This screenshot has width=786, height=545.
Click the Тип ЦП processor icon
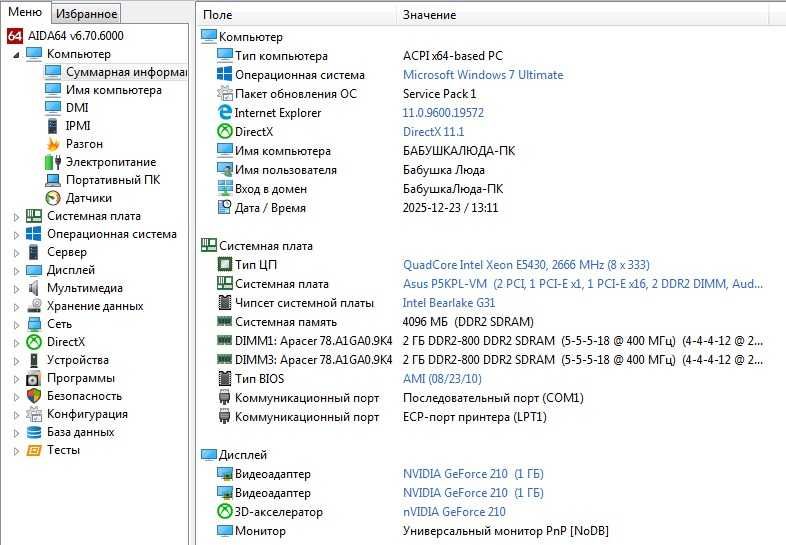point(225,264)
